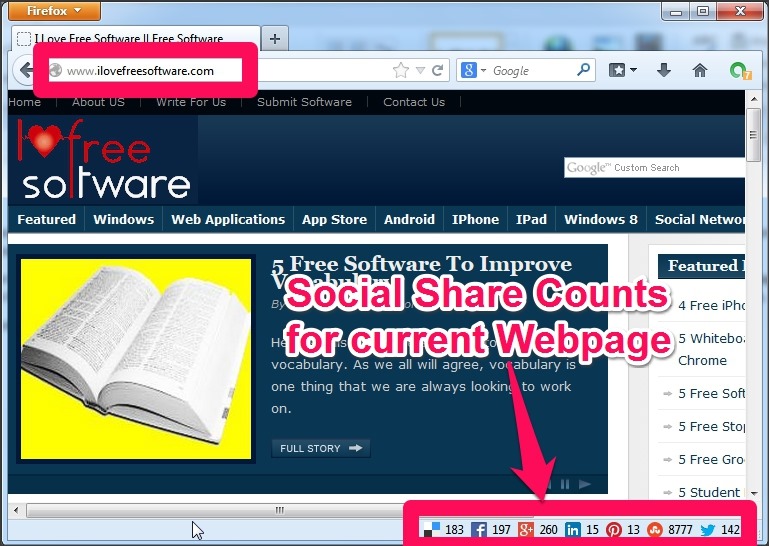
Task: Open the bookmarks menu icon
Action: pos(623,70)
